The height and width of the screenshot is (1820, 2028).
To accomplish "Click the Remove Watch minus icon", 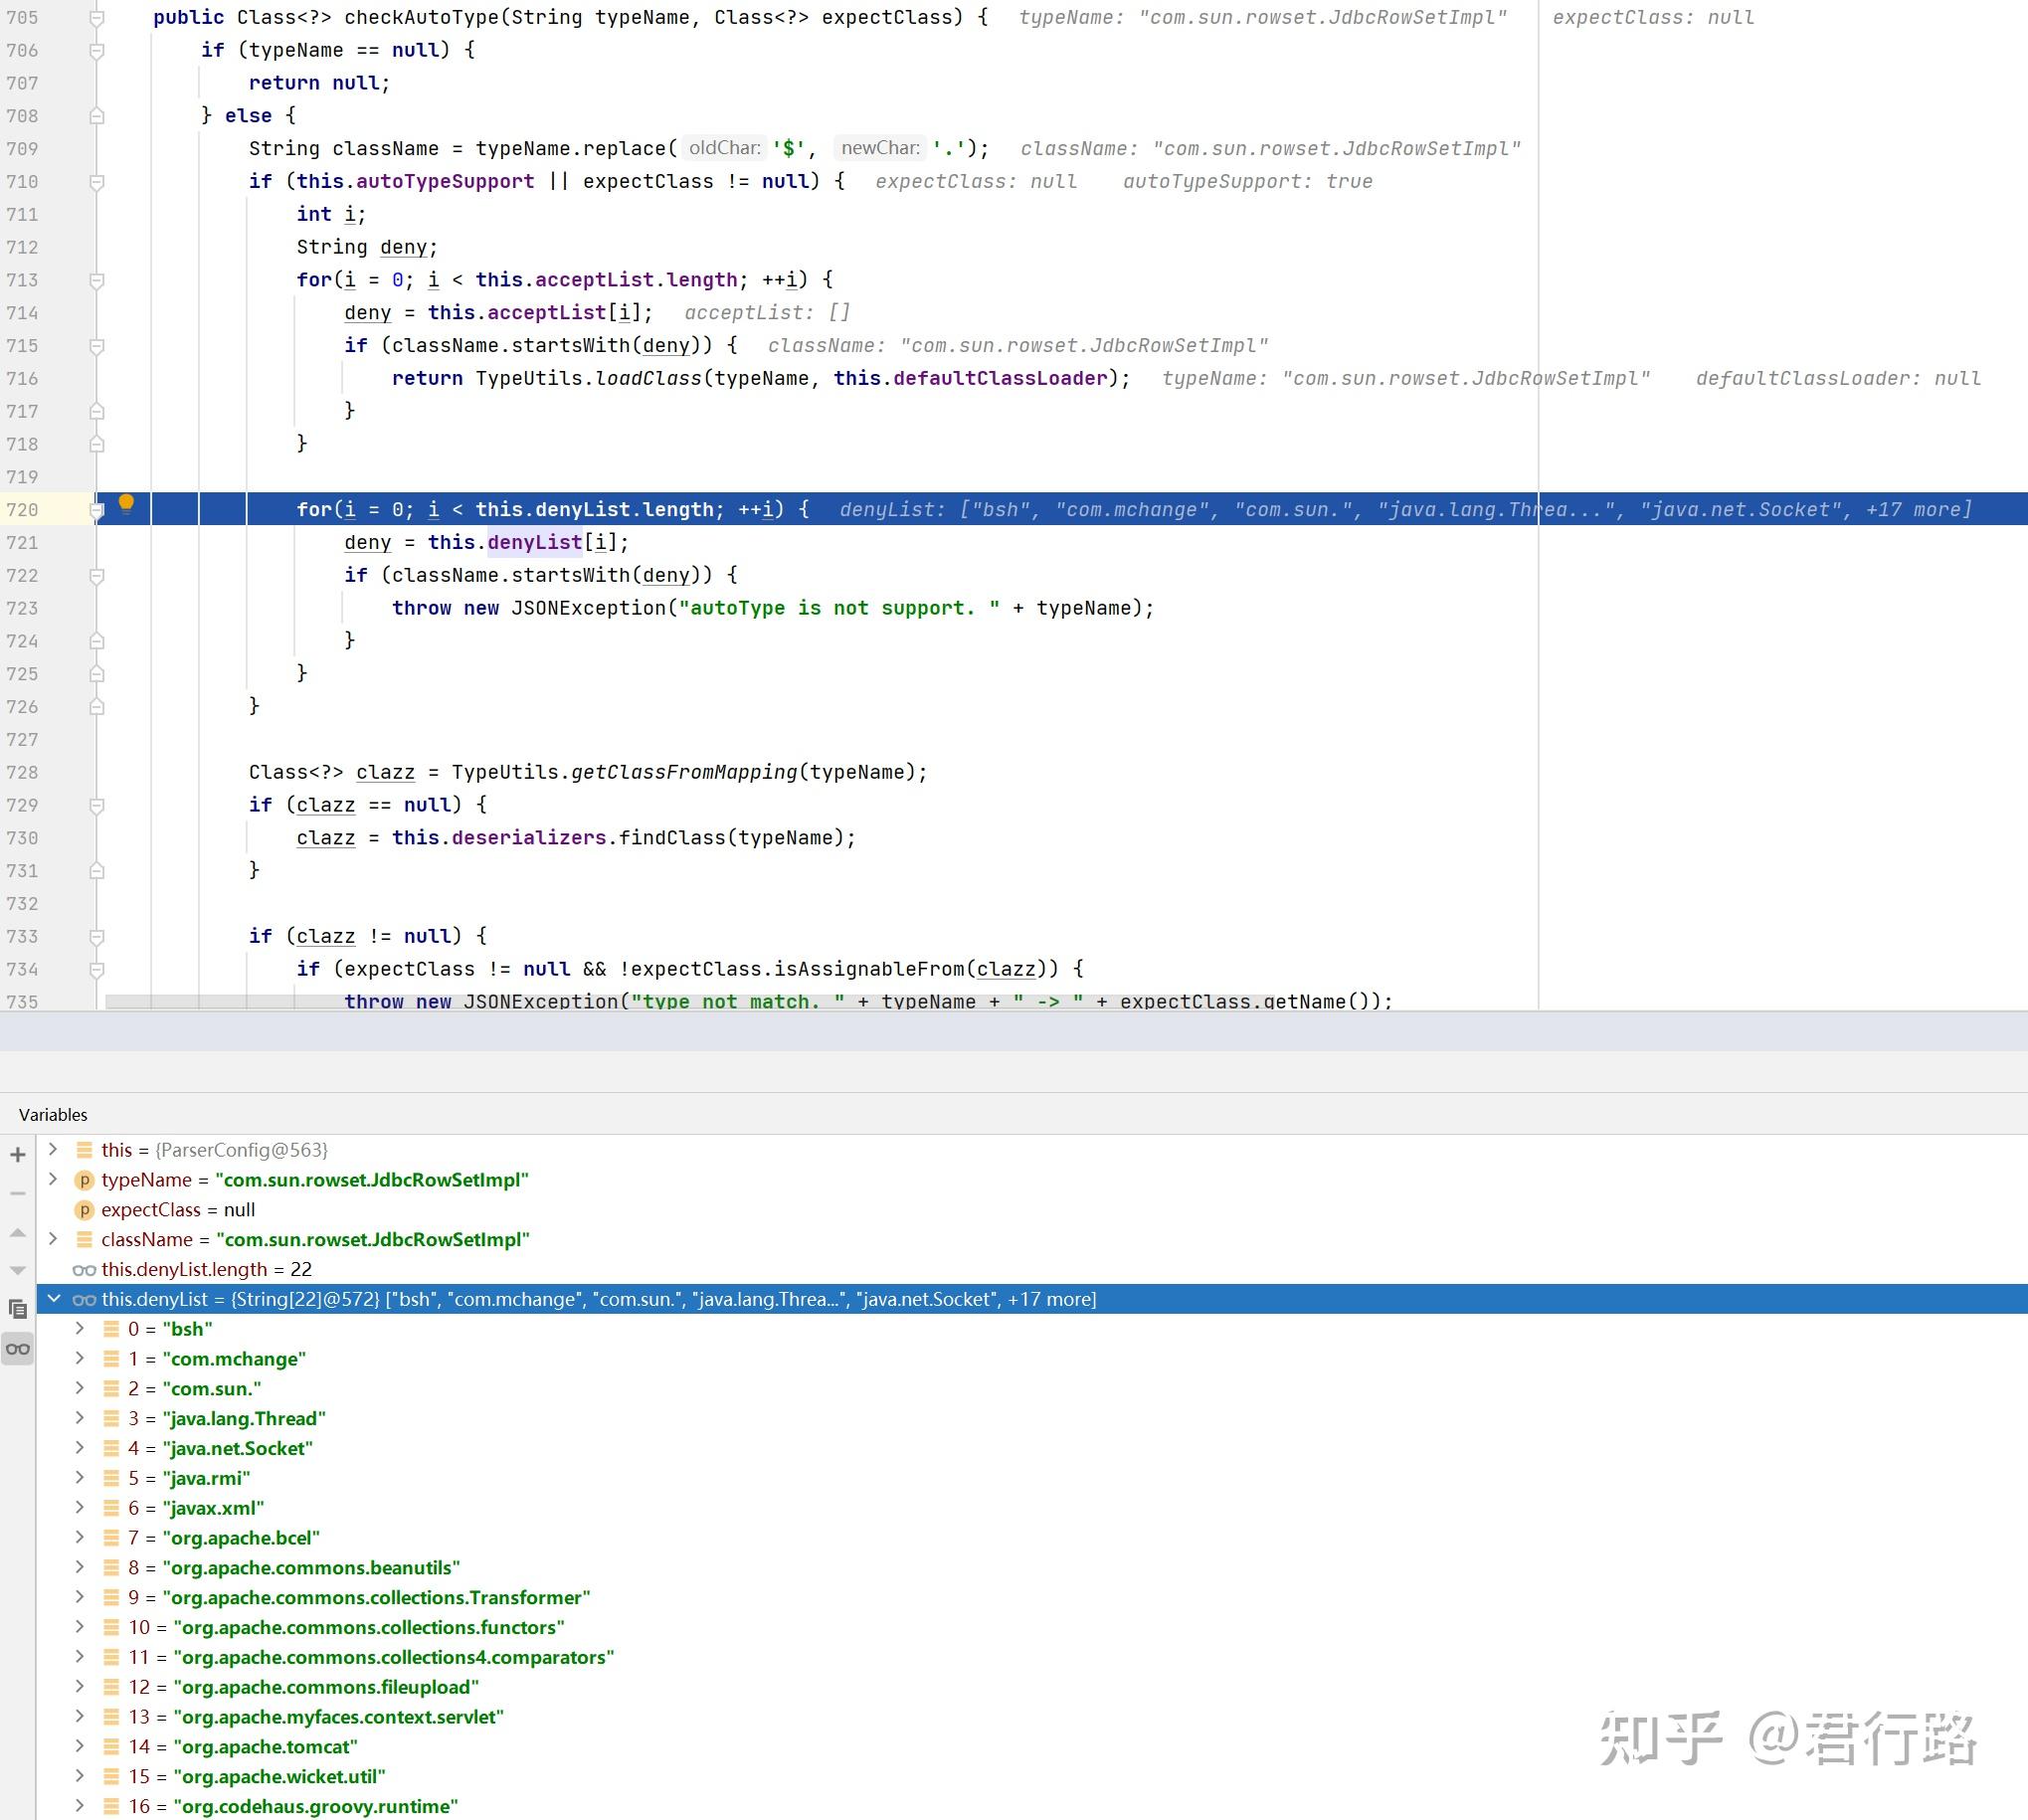I will pyautogui.click(x=16, y=1192).
